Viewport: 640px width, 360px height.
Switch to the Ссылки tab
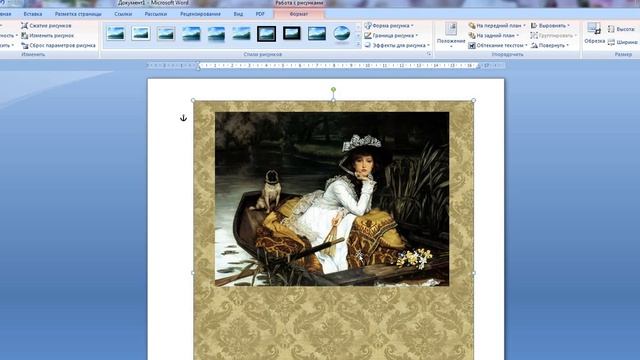[123, 14]
